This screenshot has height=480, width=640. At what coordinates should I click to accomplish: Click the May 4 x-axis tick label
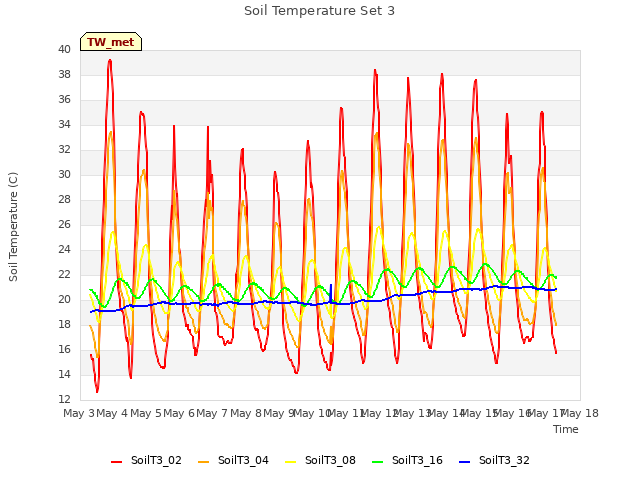(x=112, y=413)
